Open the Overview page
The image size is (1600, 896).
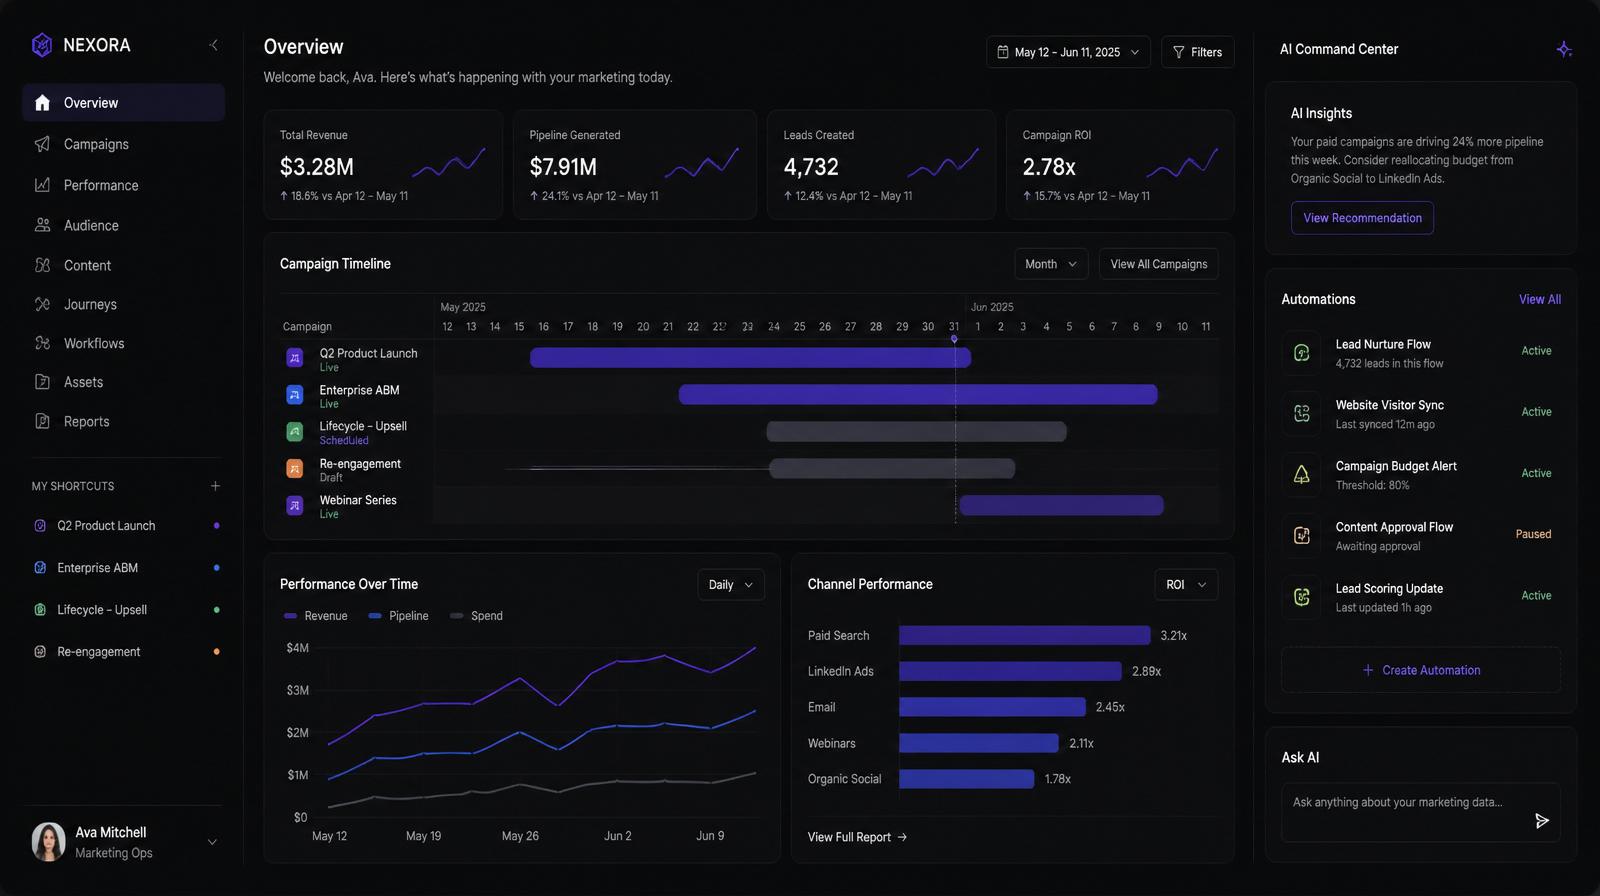click(x=123, y=103)
